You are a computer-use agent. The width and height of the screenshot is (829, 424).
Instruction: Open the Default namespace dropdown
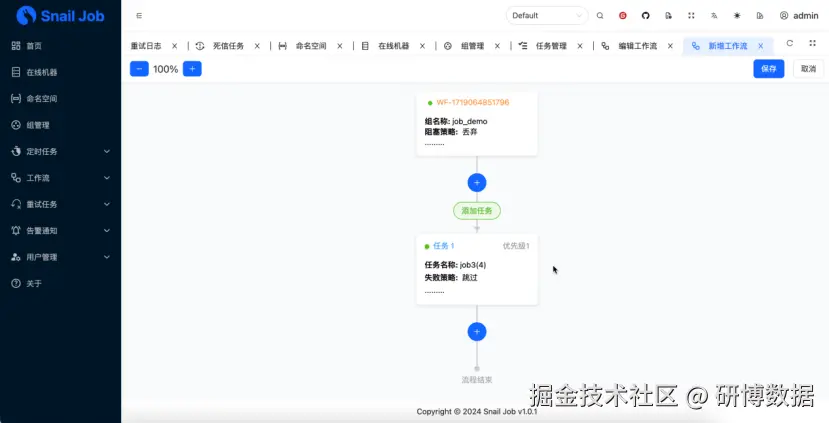547,15
